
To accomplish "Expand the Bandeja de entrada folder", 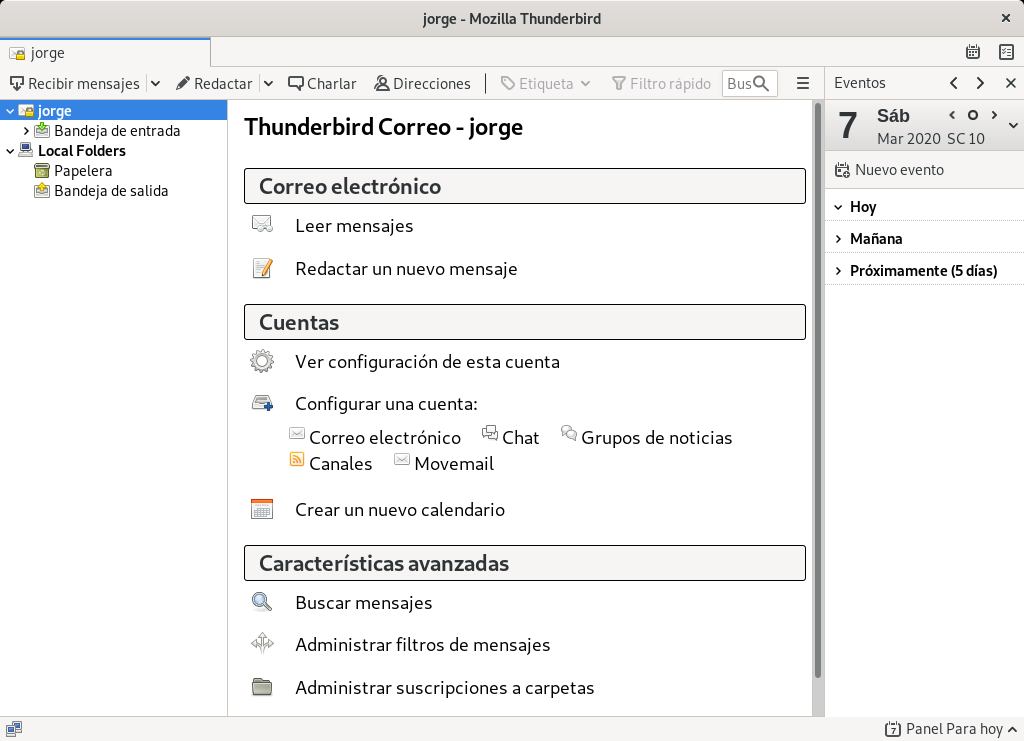I will pos(24,130).
